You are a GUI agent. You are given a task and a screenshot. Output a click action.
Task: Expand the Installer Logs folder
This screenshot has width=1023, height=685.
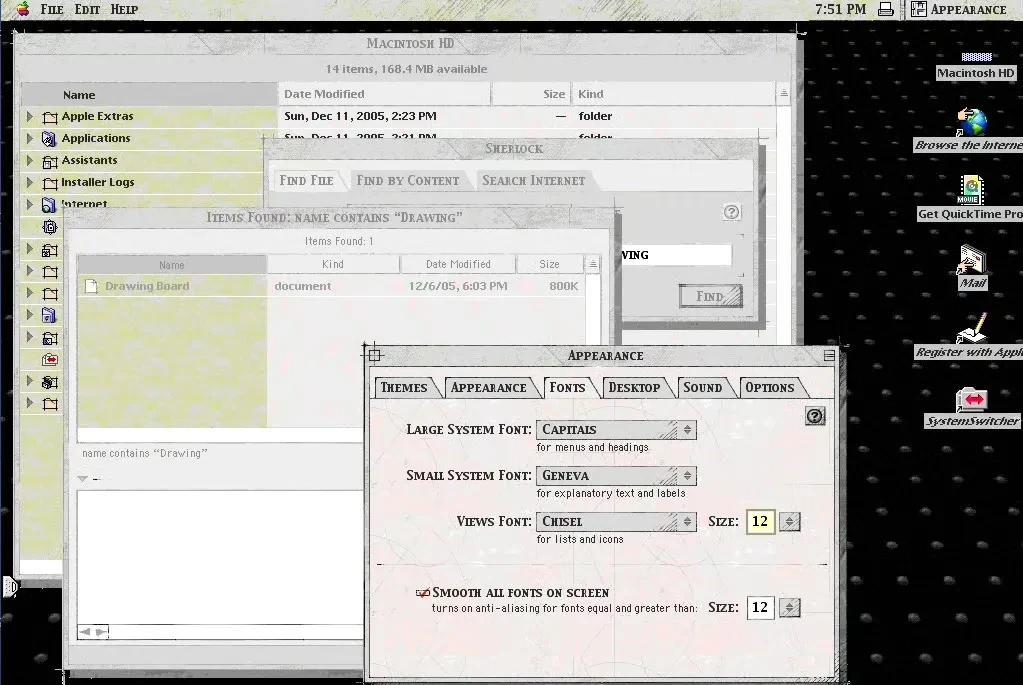click(x=29, y=183)
